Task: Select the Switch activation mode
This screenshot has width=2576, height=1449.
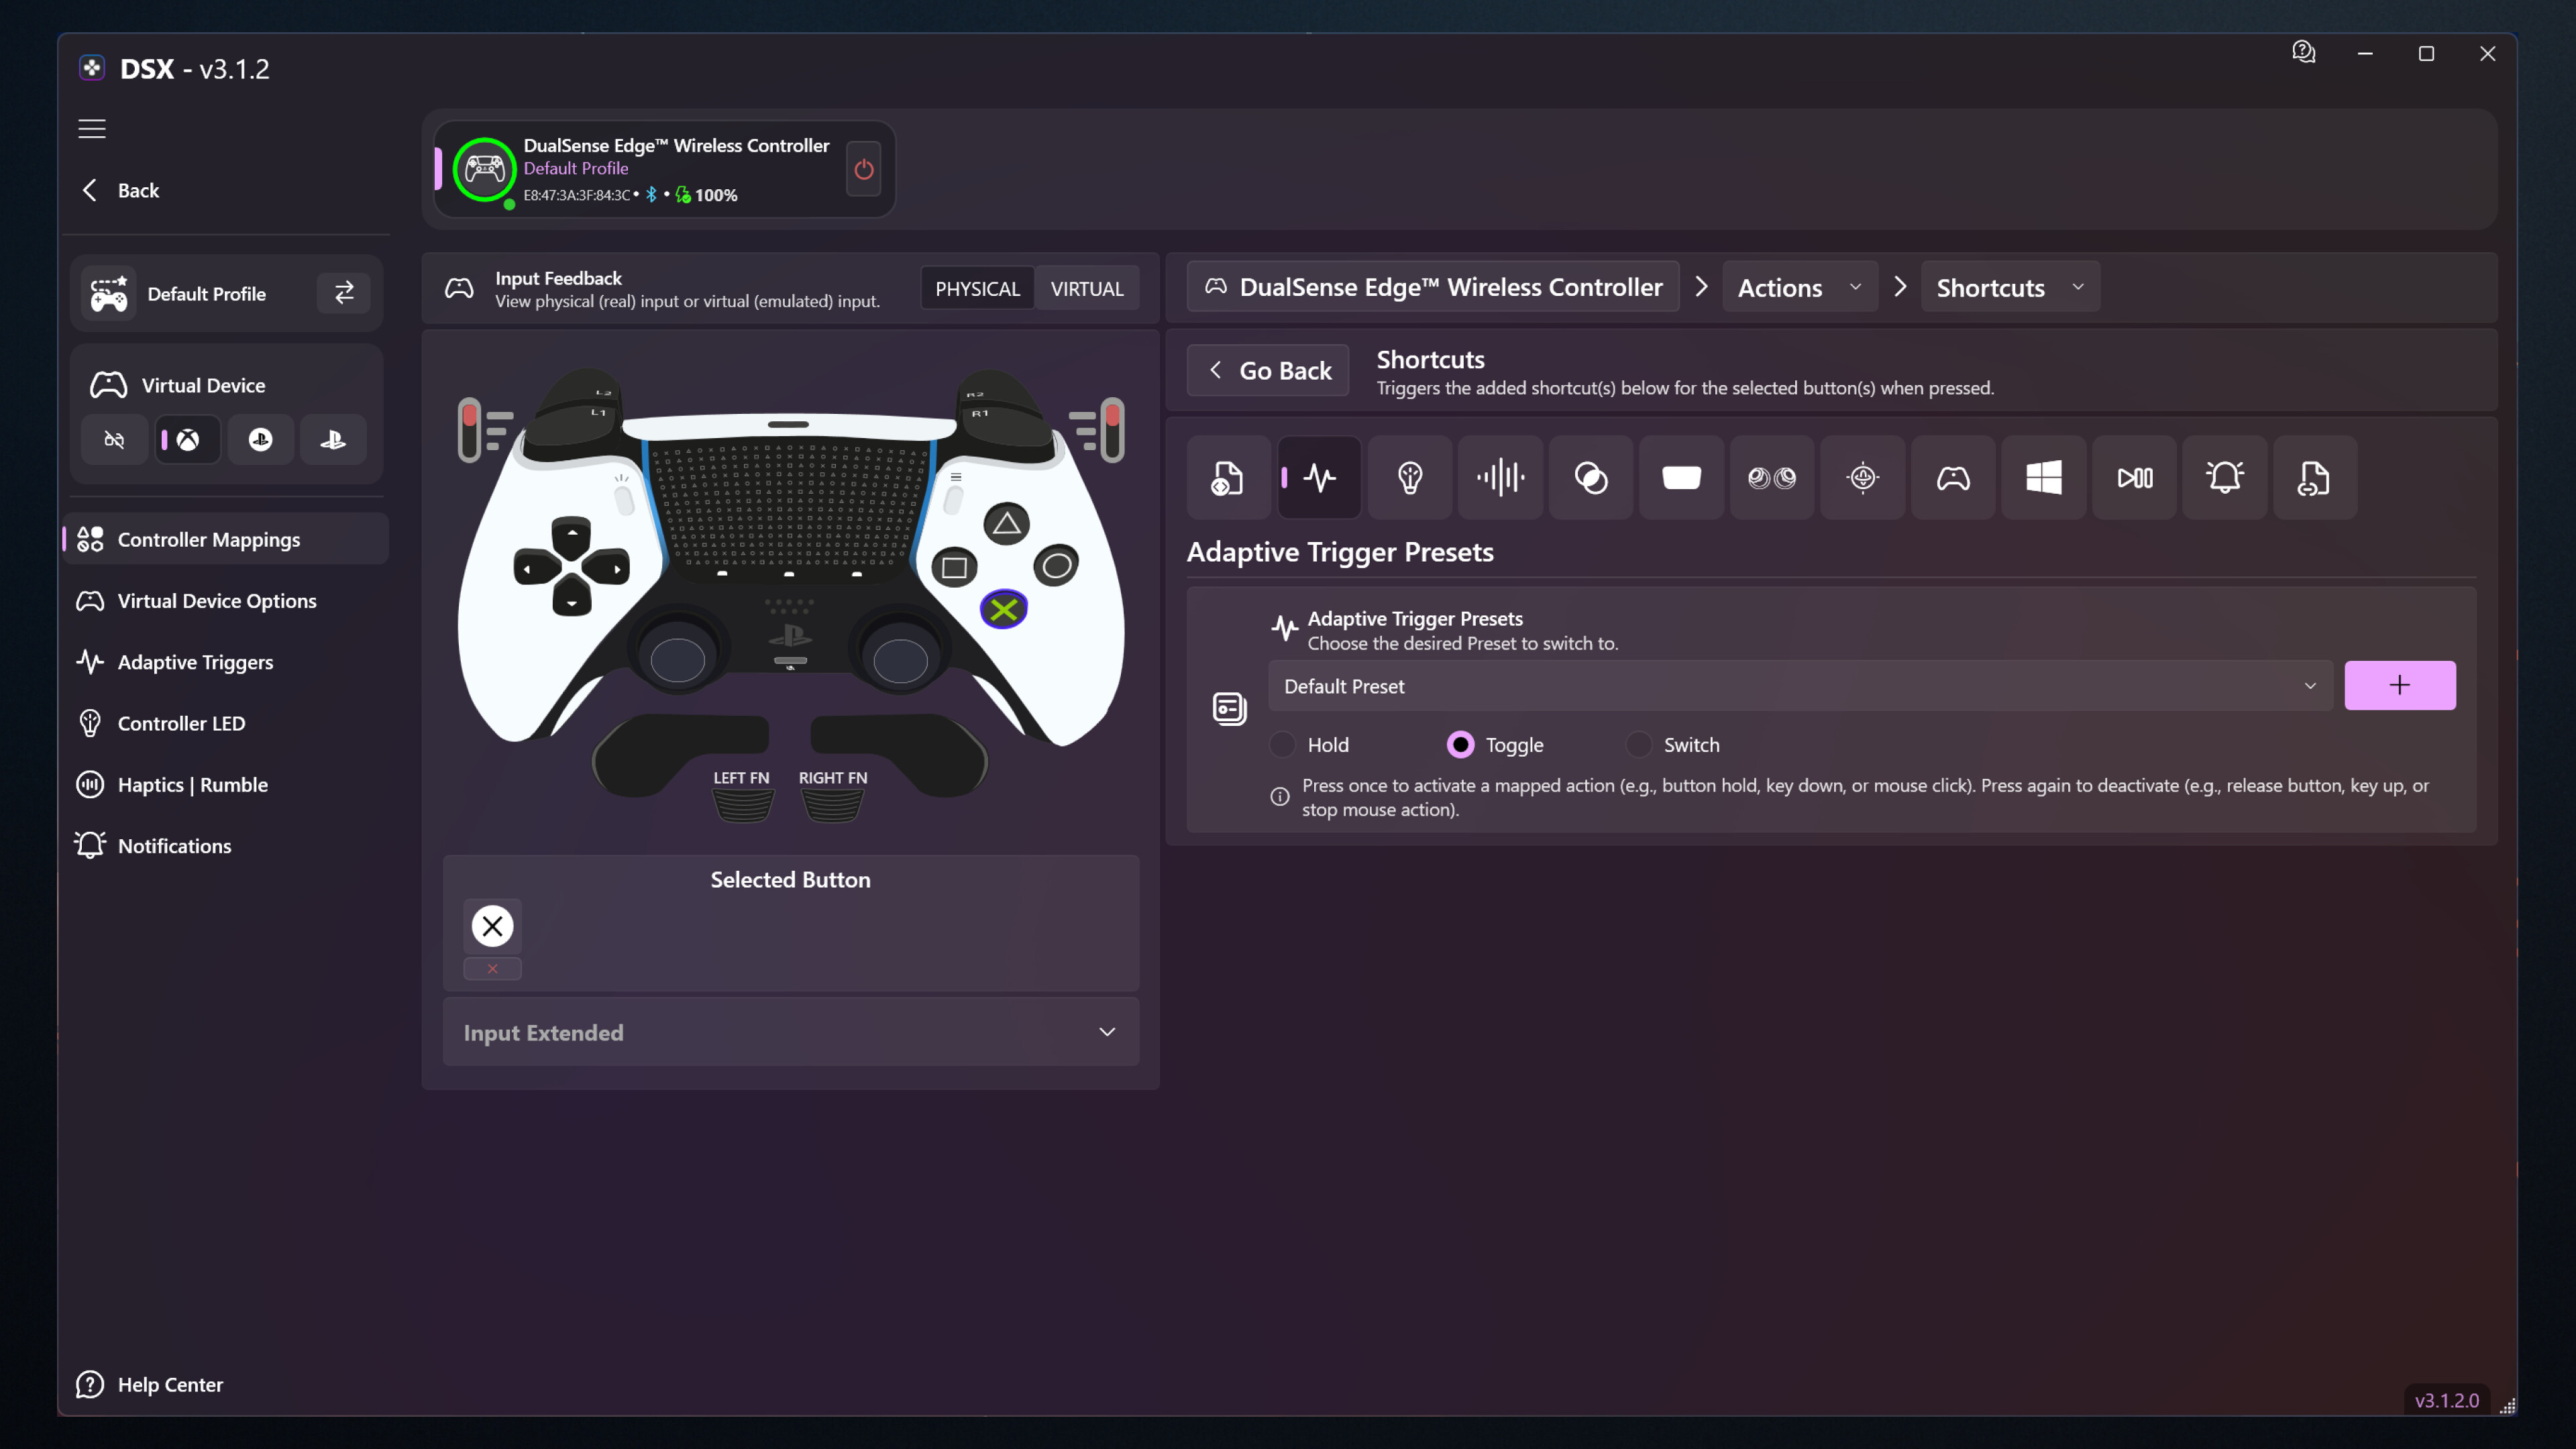Action: [x=1639, y=744]
